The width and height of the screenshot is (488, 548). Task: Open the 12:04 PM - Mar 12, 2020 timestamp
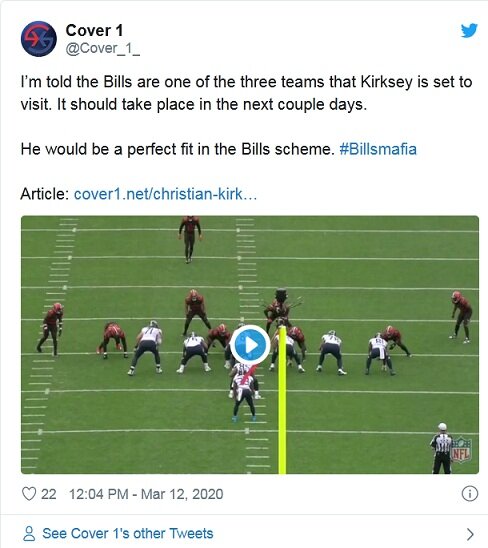coord(146,494)
